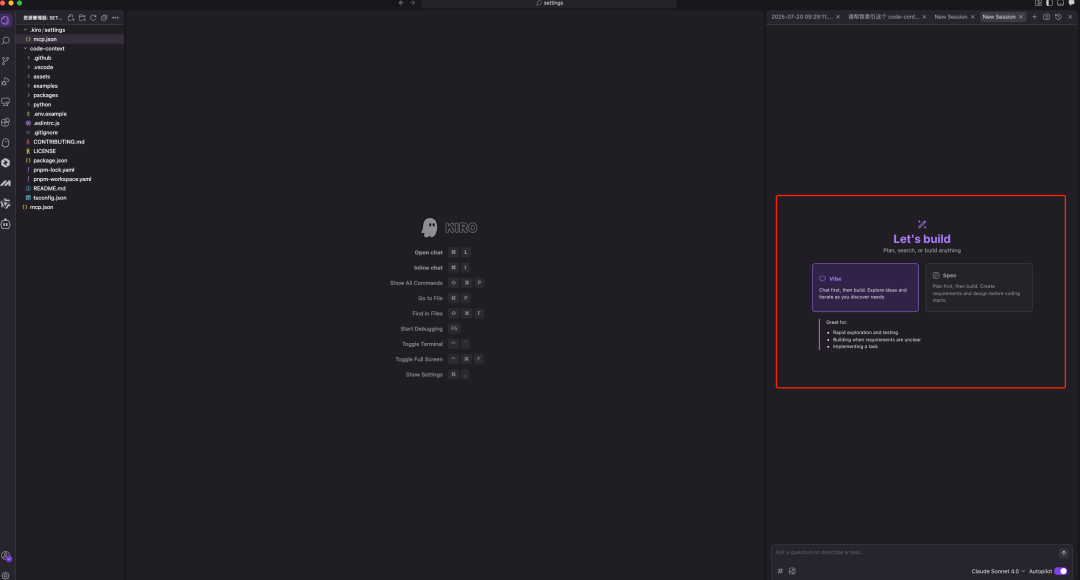Expand the assets folder
The width and height of the screenshot is (1080, 580).
tap(69, 76)
